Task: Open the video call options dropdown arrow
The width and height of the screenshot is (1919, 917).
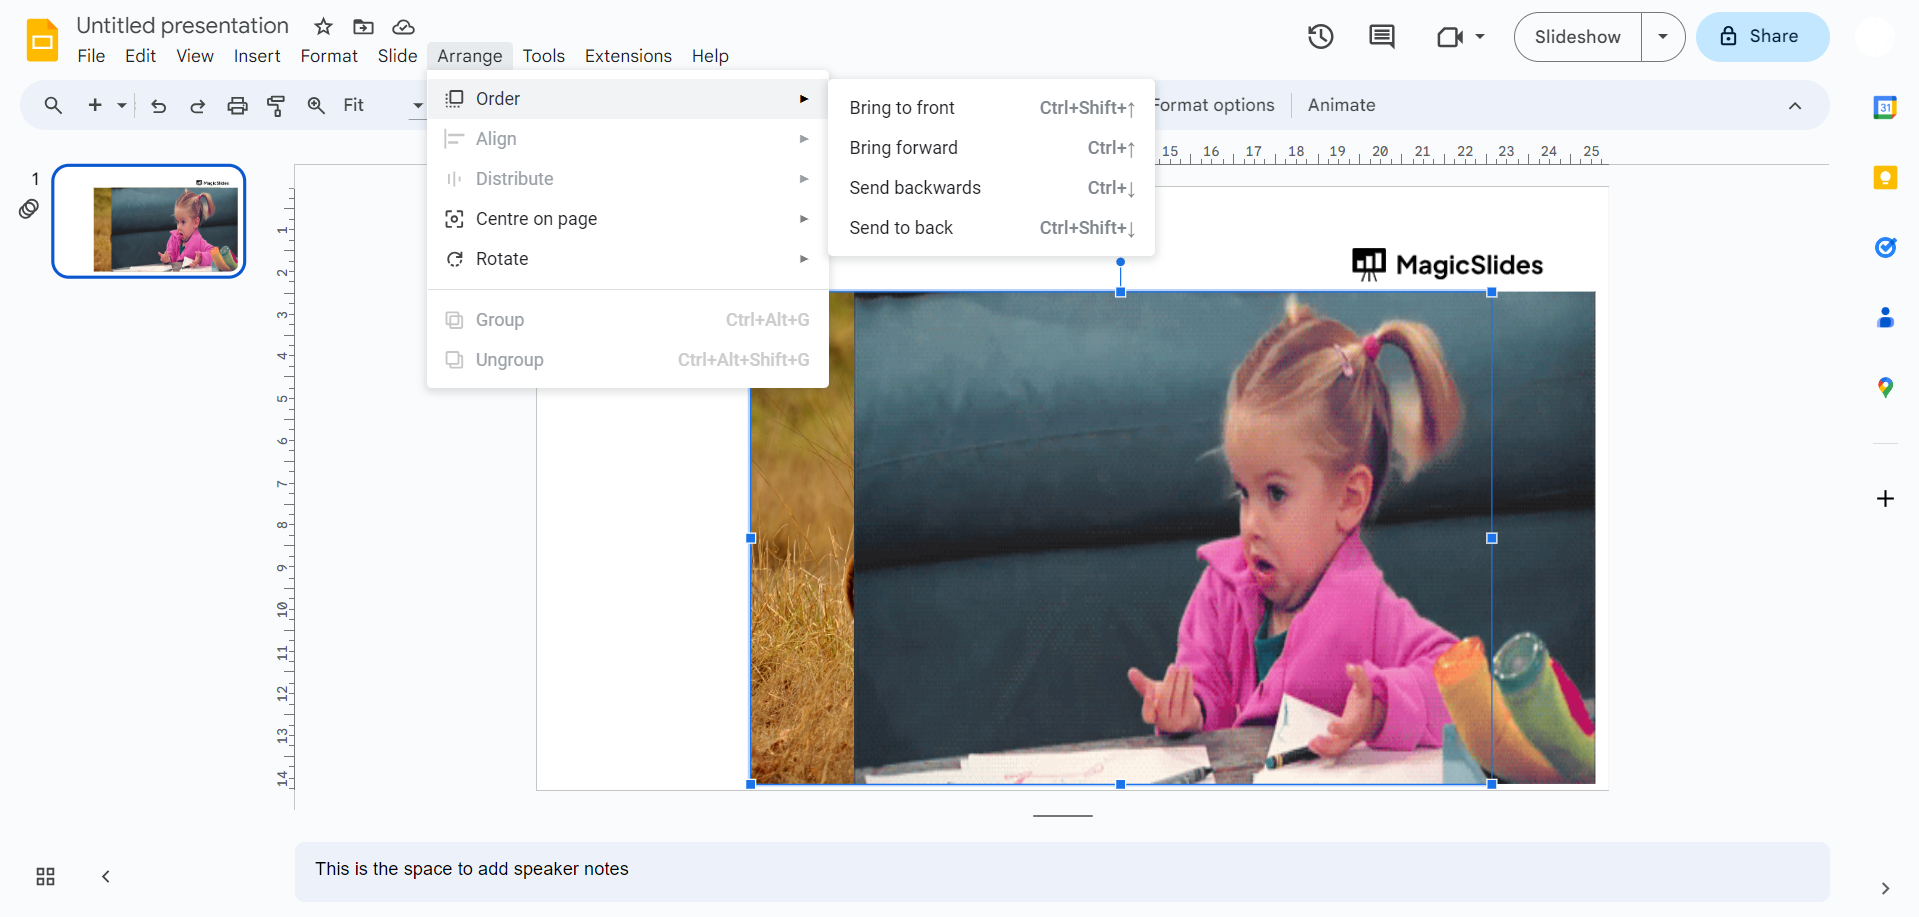Action: 1480,37
